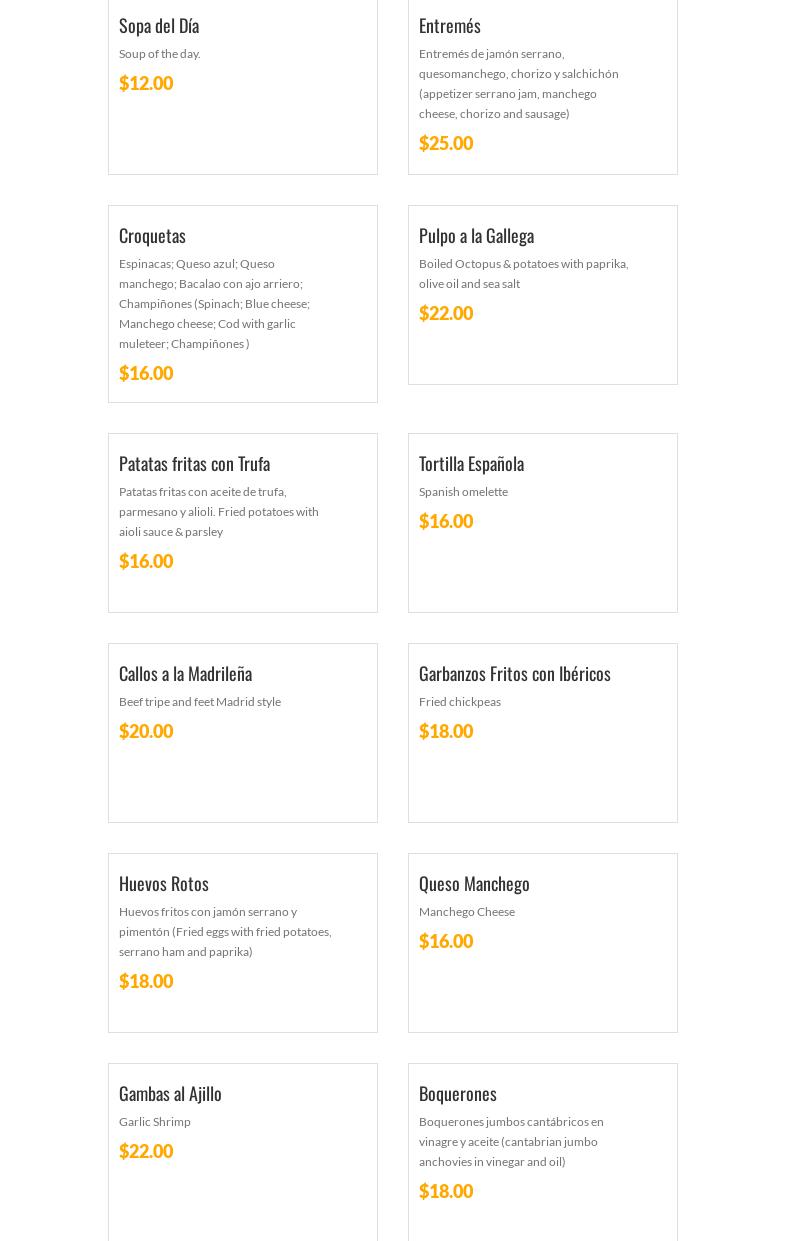Select the Gambas al Ajillo heading
Viewport: 785px width, 1241px height.
point(170,1094)
